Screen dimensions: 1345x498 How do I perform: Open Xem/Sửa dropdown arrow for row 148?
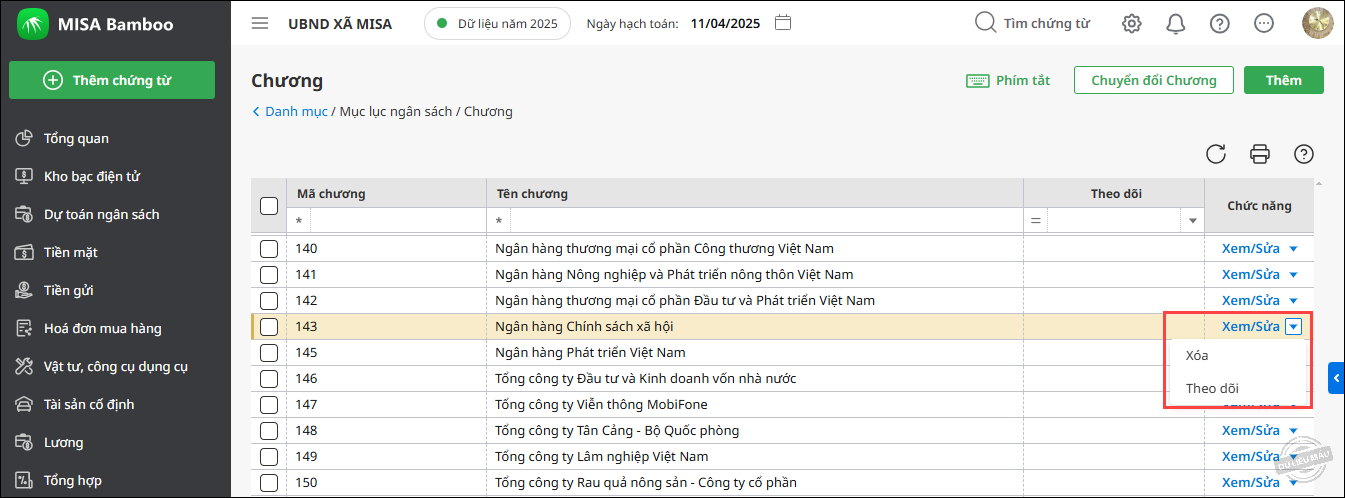[x=1294, y=431]
